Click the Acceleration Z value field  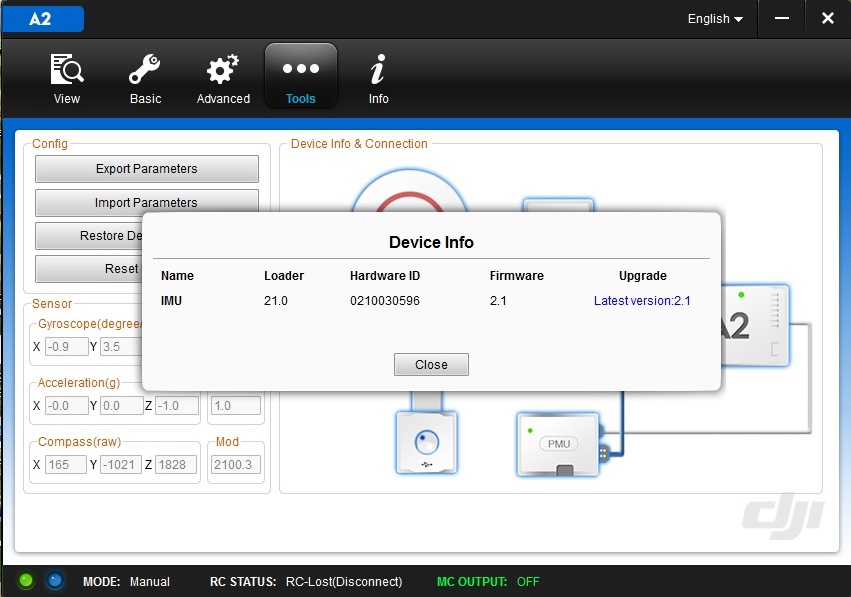point(178,406)
